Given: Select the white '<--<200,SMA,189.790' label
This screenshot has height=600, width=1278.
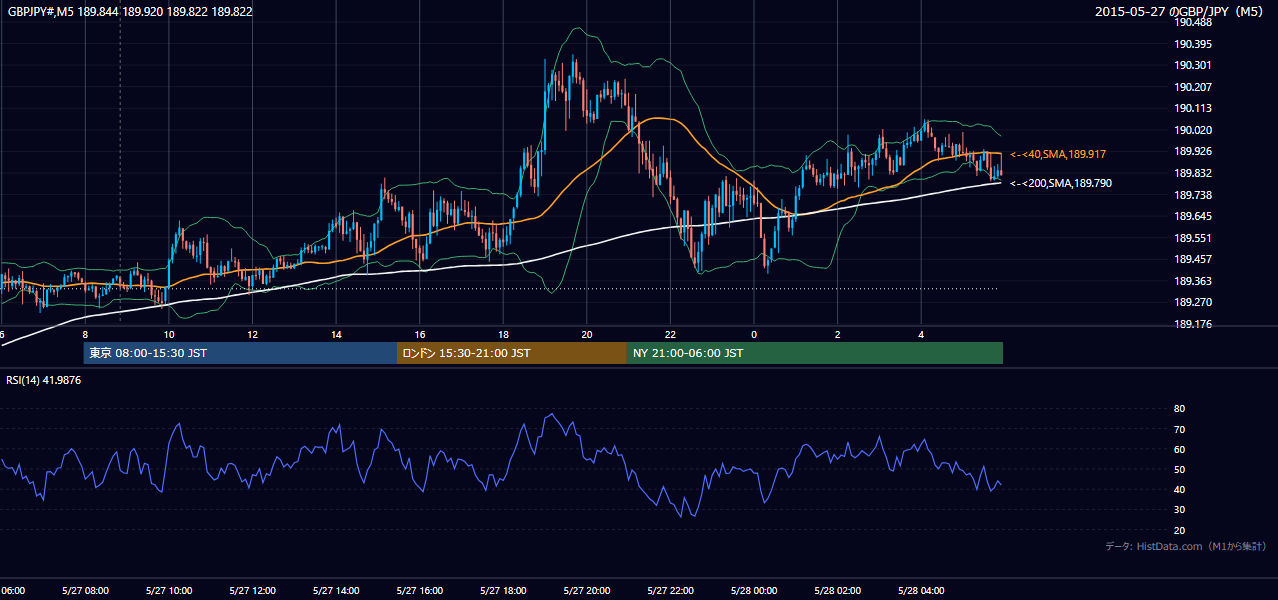Looking at the screenshot, I should tap(1060, 183).
